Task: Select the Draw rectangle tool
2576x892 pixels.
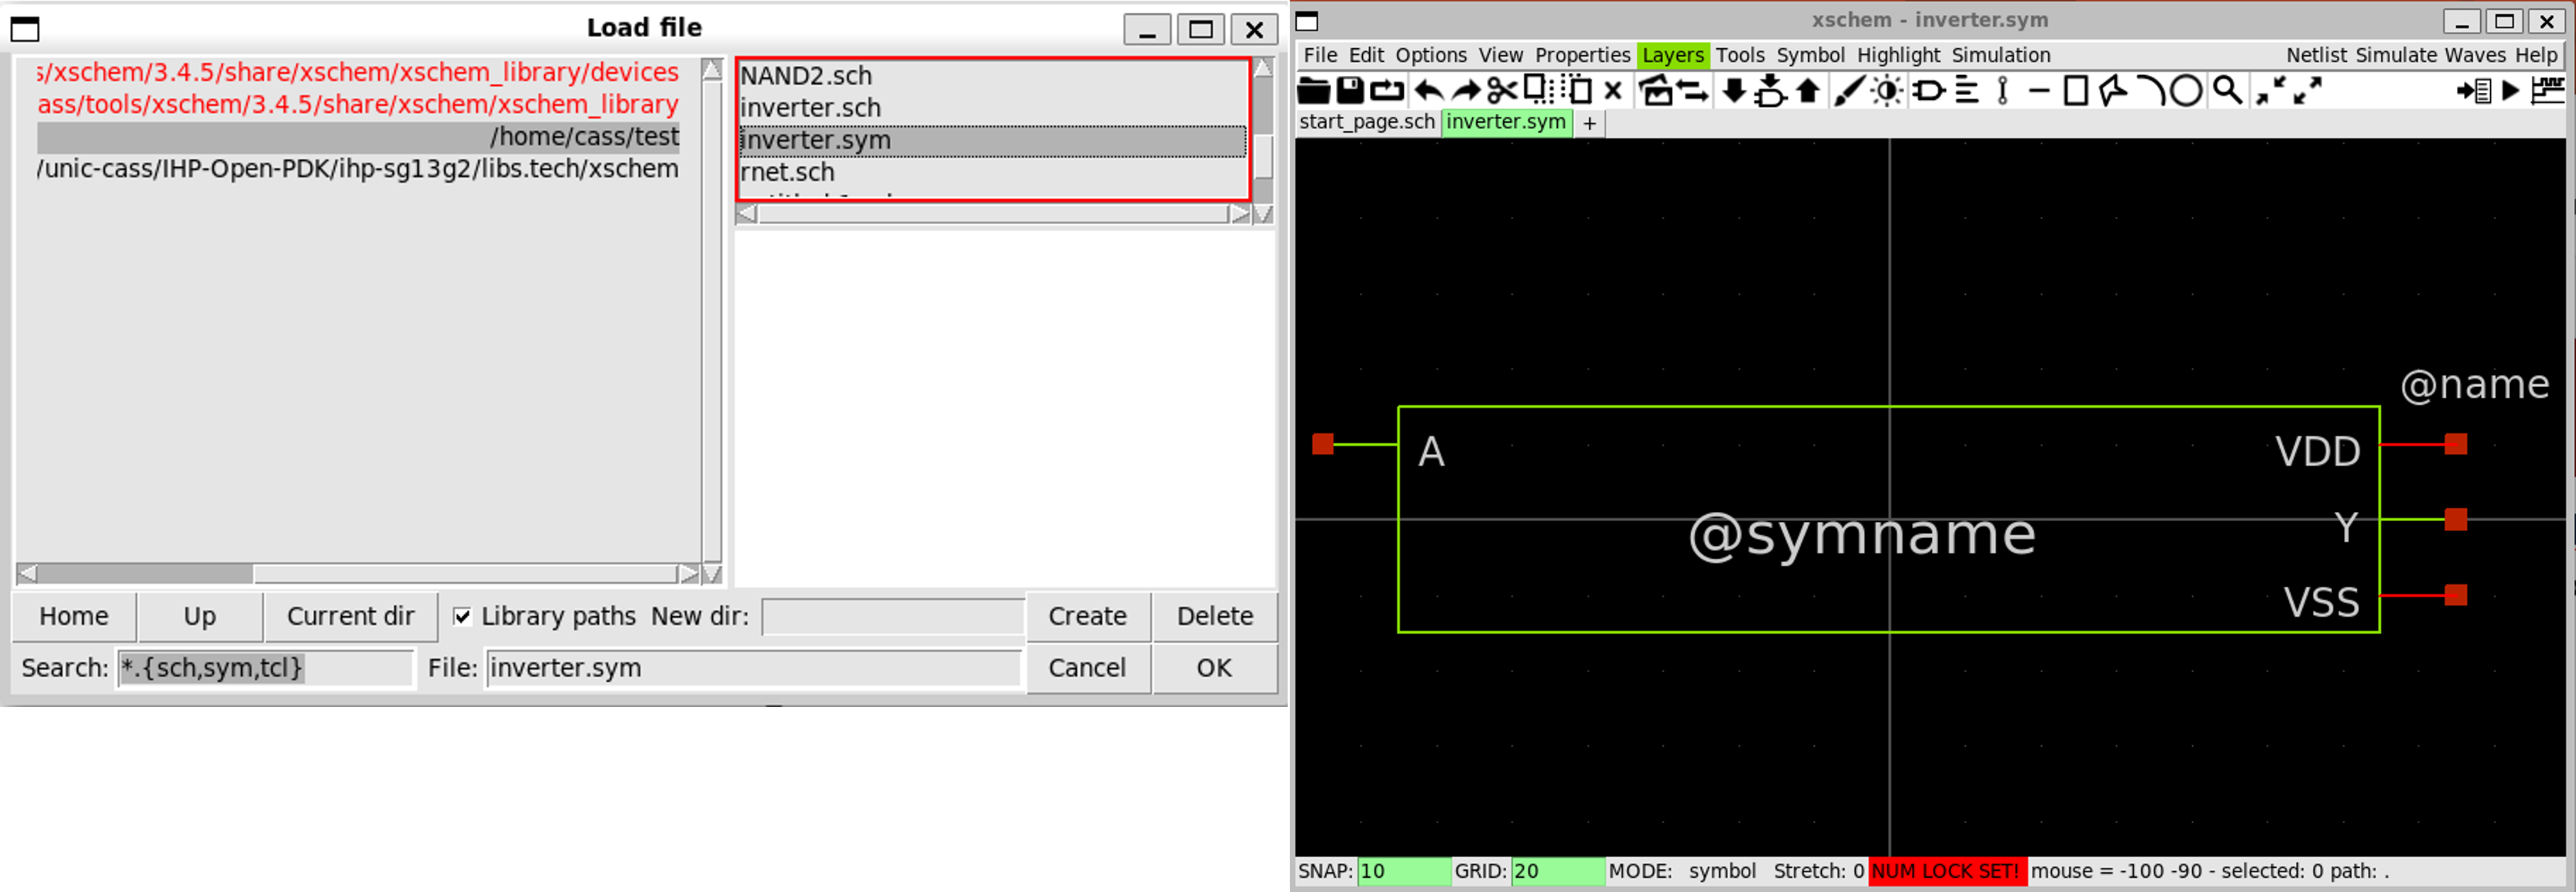Action: coord(2076,91)
